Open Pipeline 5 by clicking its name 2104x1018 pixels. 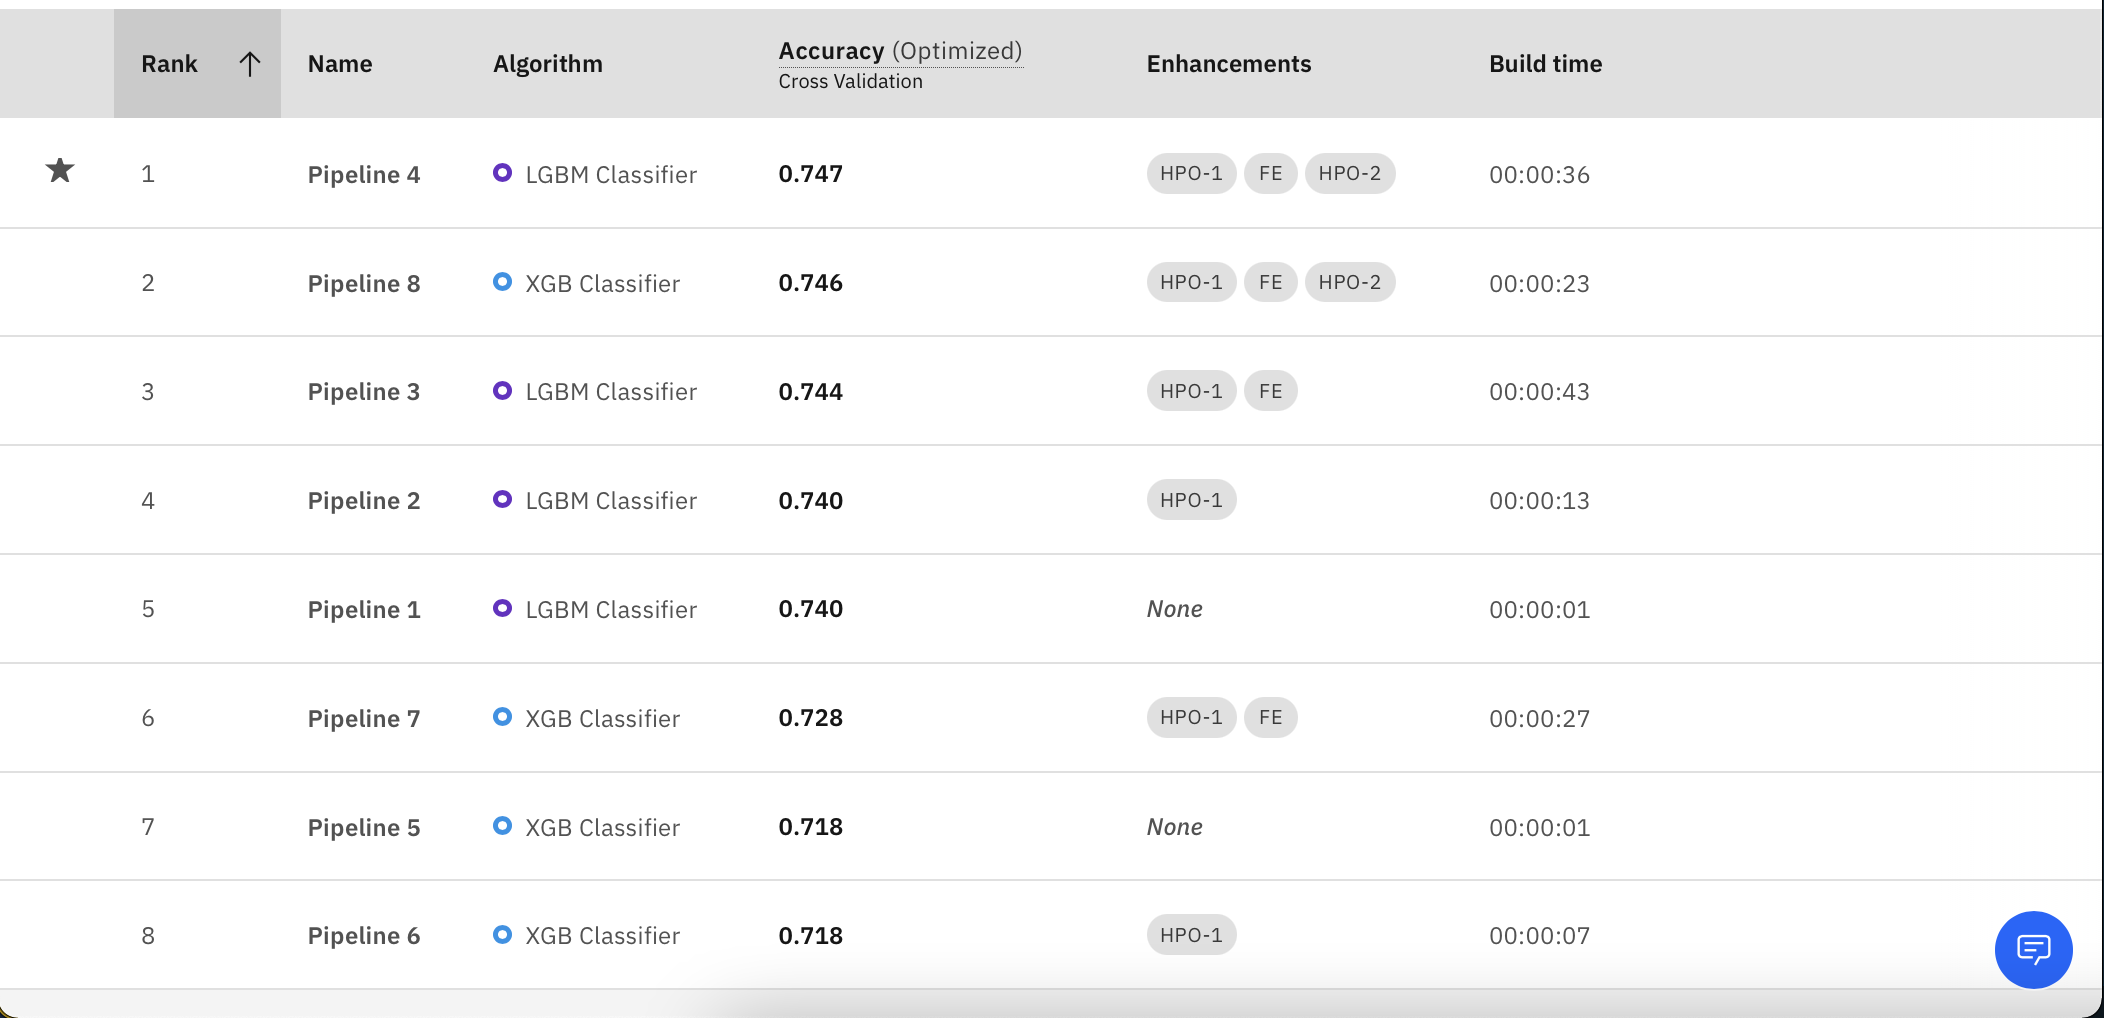364,826
